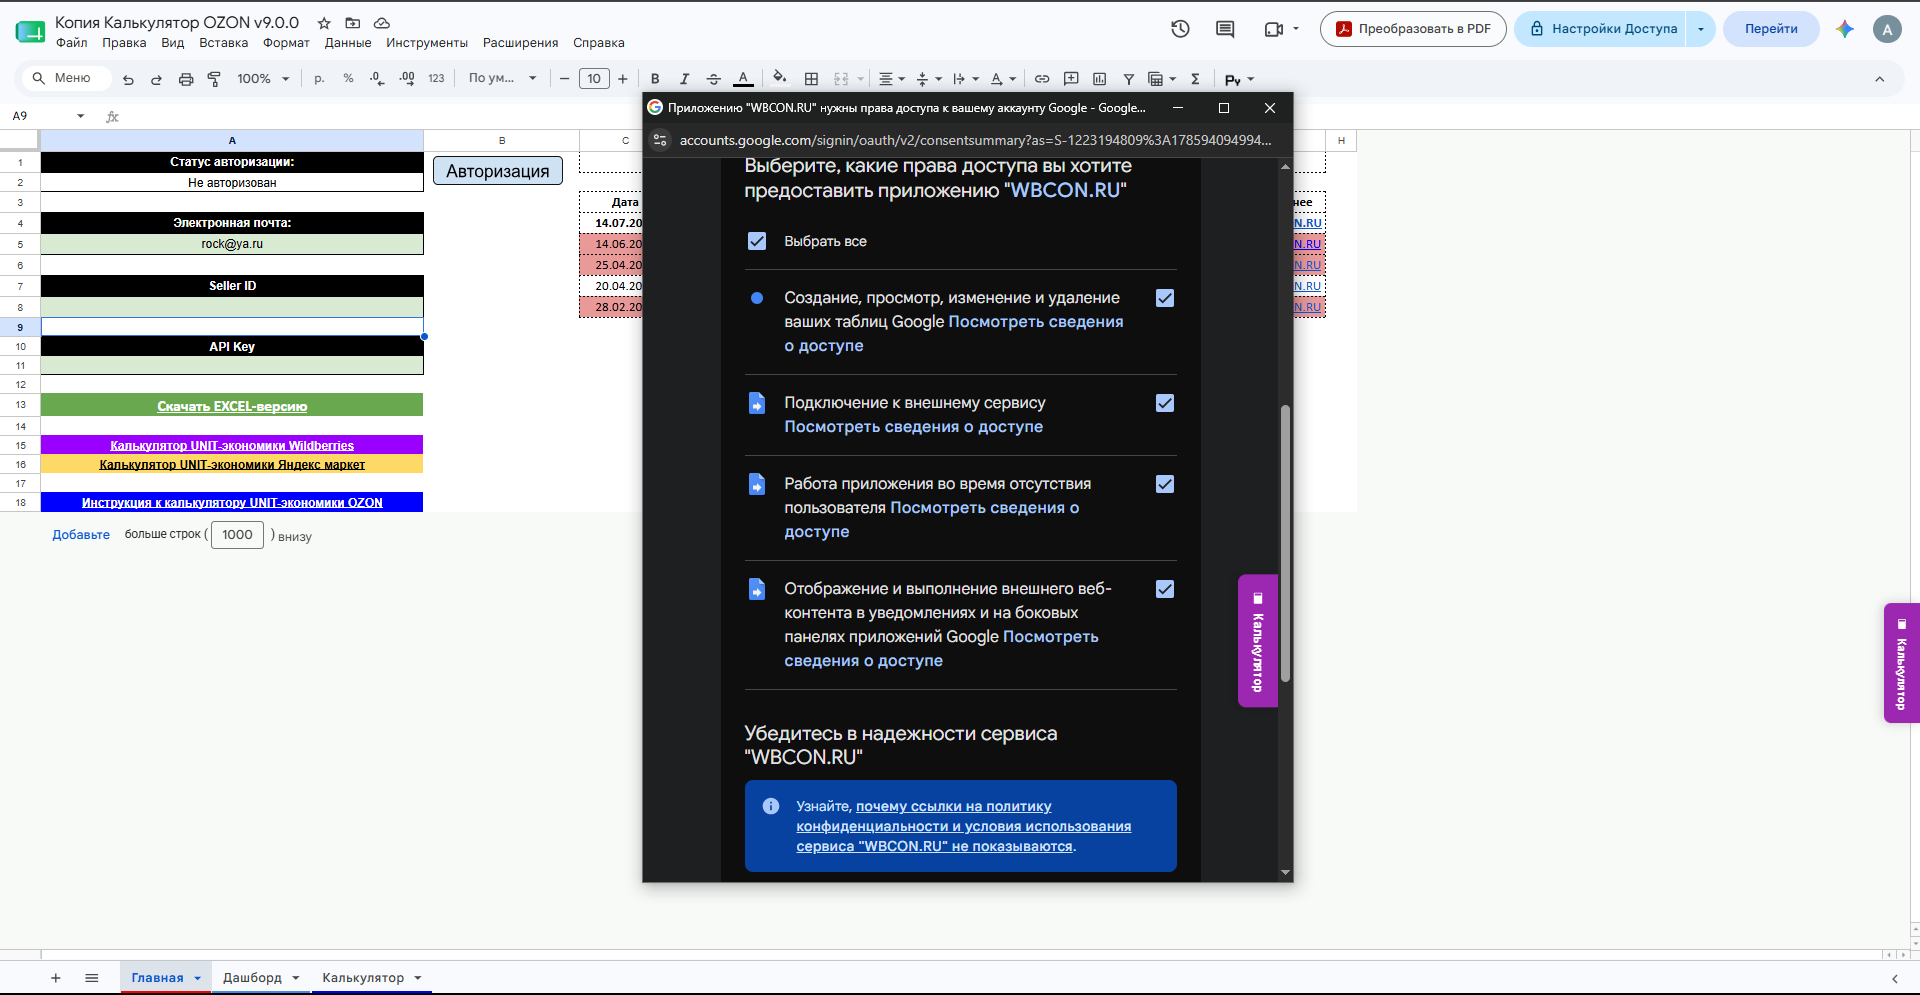Expand the name box dropdown
1920x995 pixels.
[81, 116]
